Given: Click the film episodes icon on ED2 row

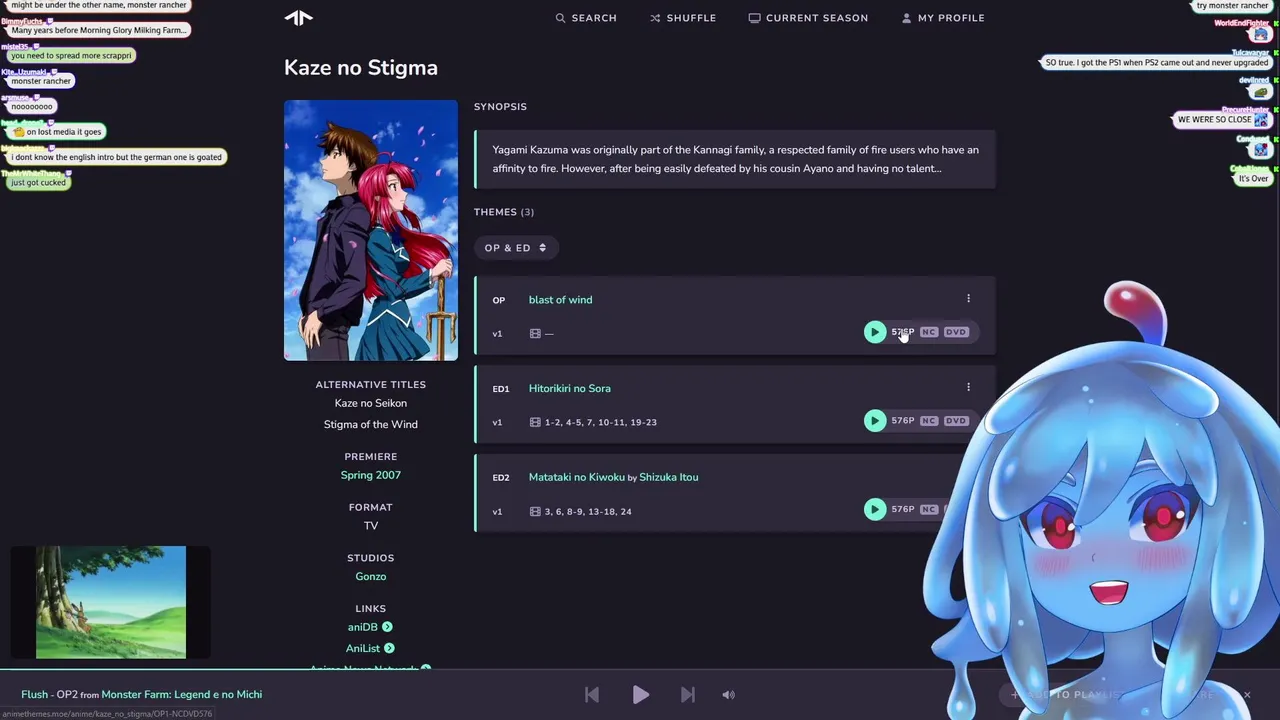Looking at the screenshot, I should [535, 512].
